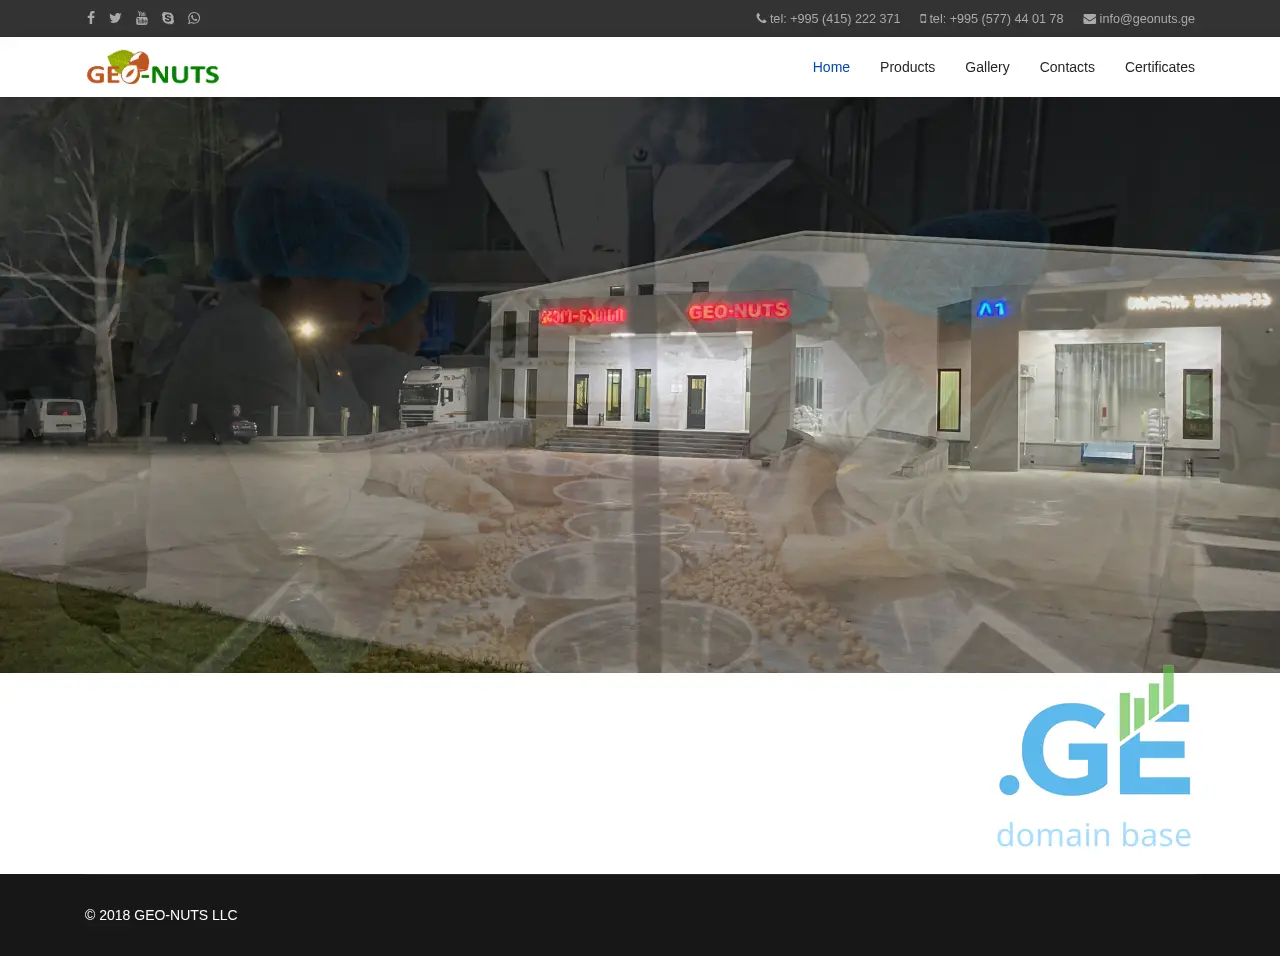Viewport: 1280px width, 956px height.
Task: Click the phone handset icon
Action: (761, 18)
